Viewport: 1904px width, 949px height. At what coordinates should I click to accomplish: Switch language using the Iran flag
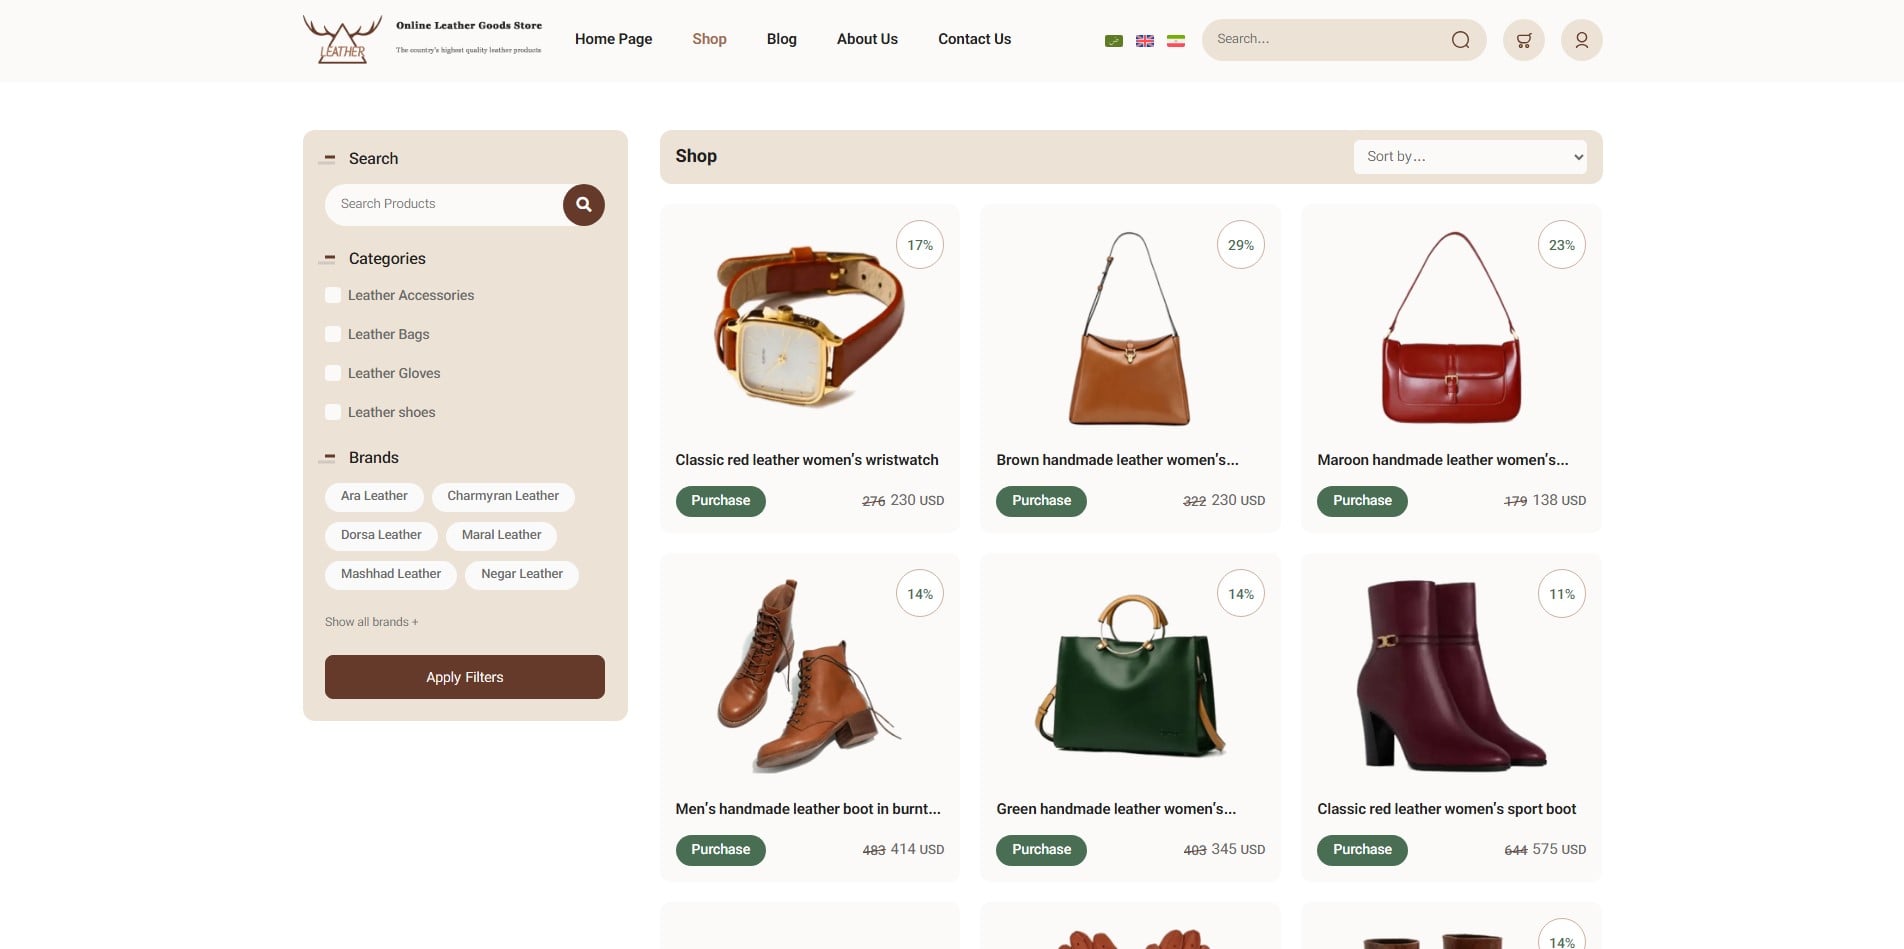1176,41
